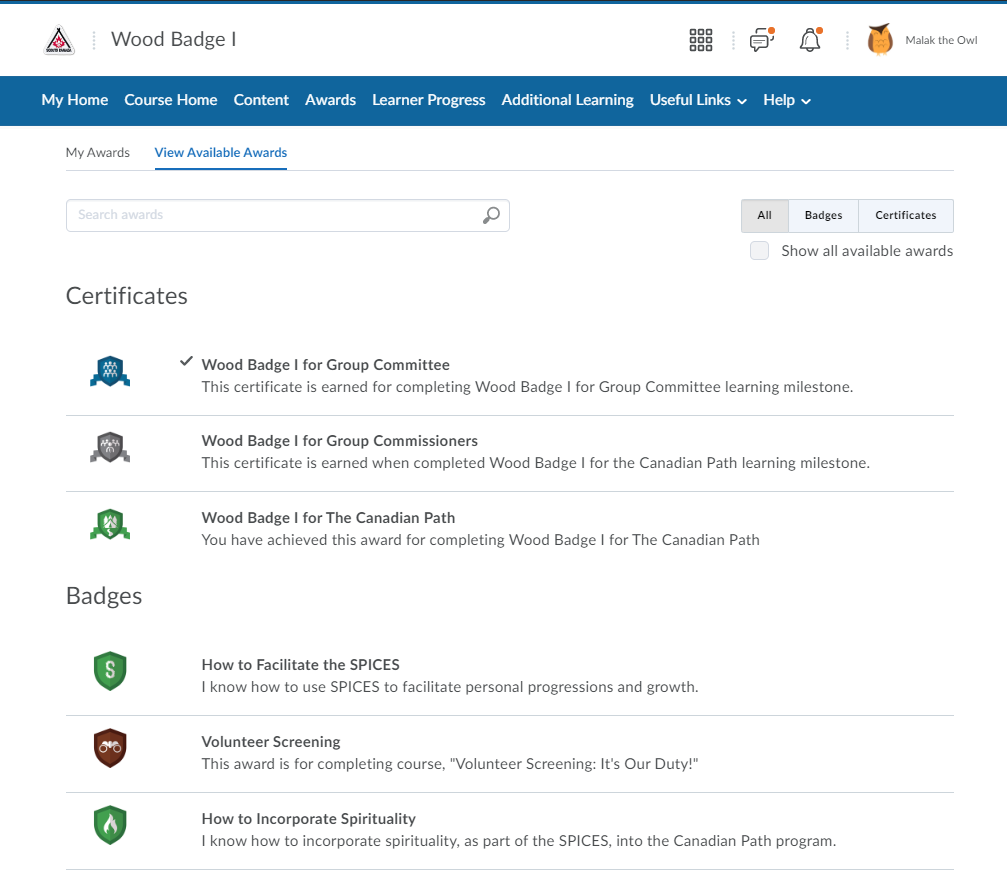Screen dimensions: 1007x876
Task: Expand the Useful Links dropdown
Action: tap(698, 100)
